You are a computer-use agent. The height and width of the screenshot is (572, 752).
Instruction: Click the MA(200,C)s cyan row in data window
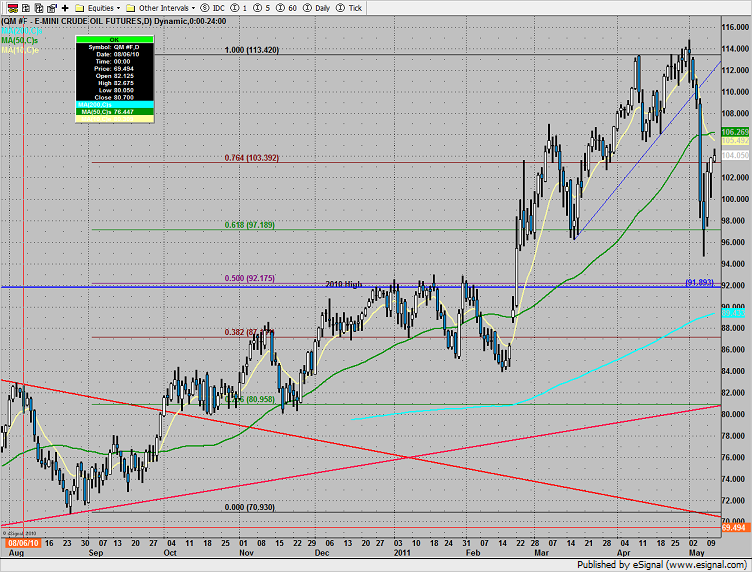pos(115,105)
